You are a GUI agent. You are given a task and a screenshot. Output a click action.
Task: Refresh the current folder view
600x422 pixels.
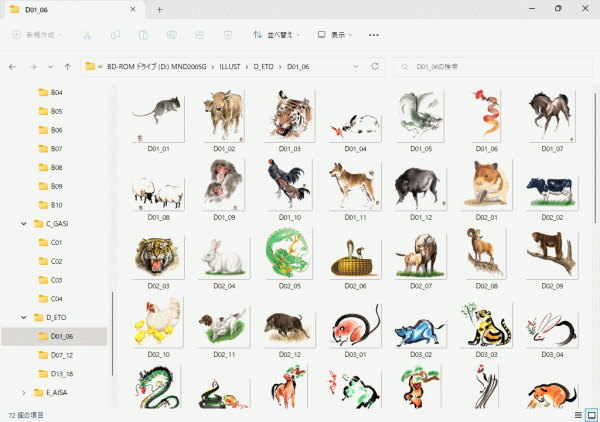(x=375, y=67)
